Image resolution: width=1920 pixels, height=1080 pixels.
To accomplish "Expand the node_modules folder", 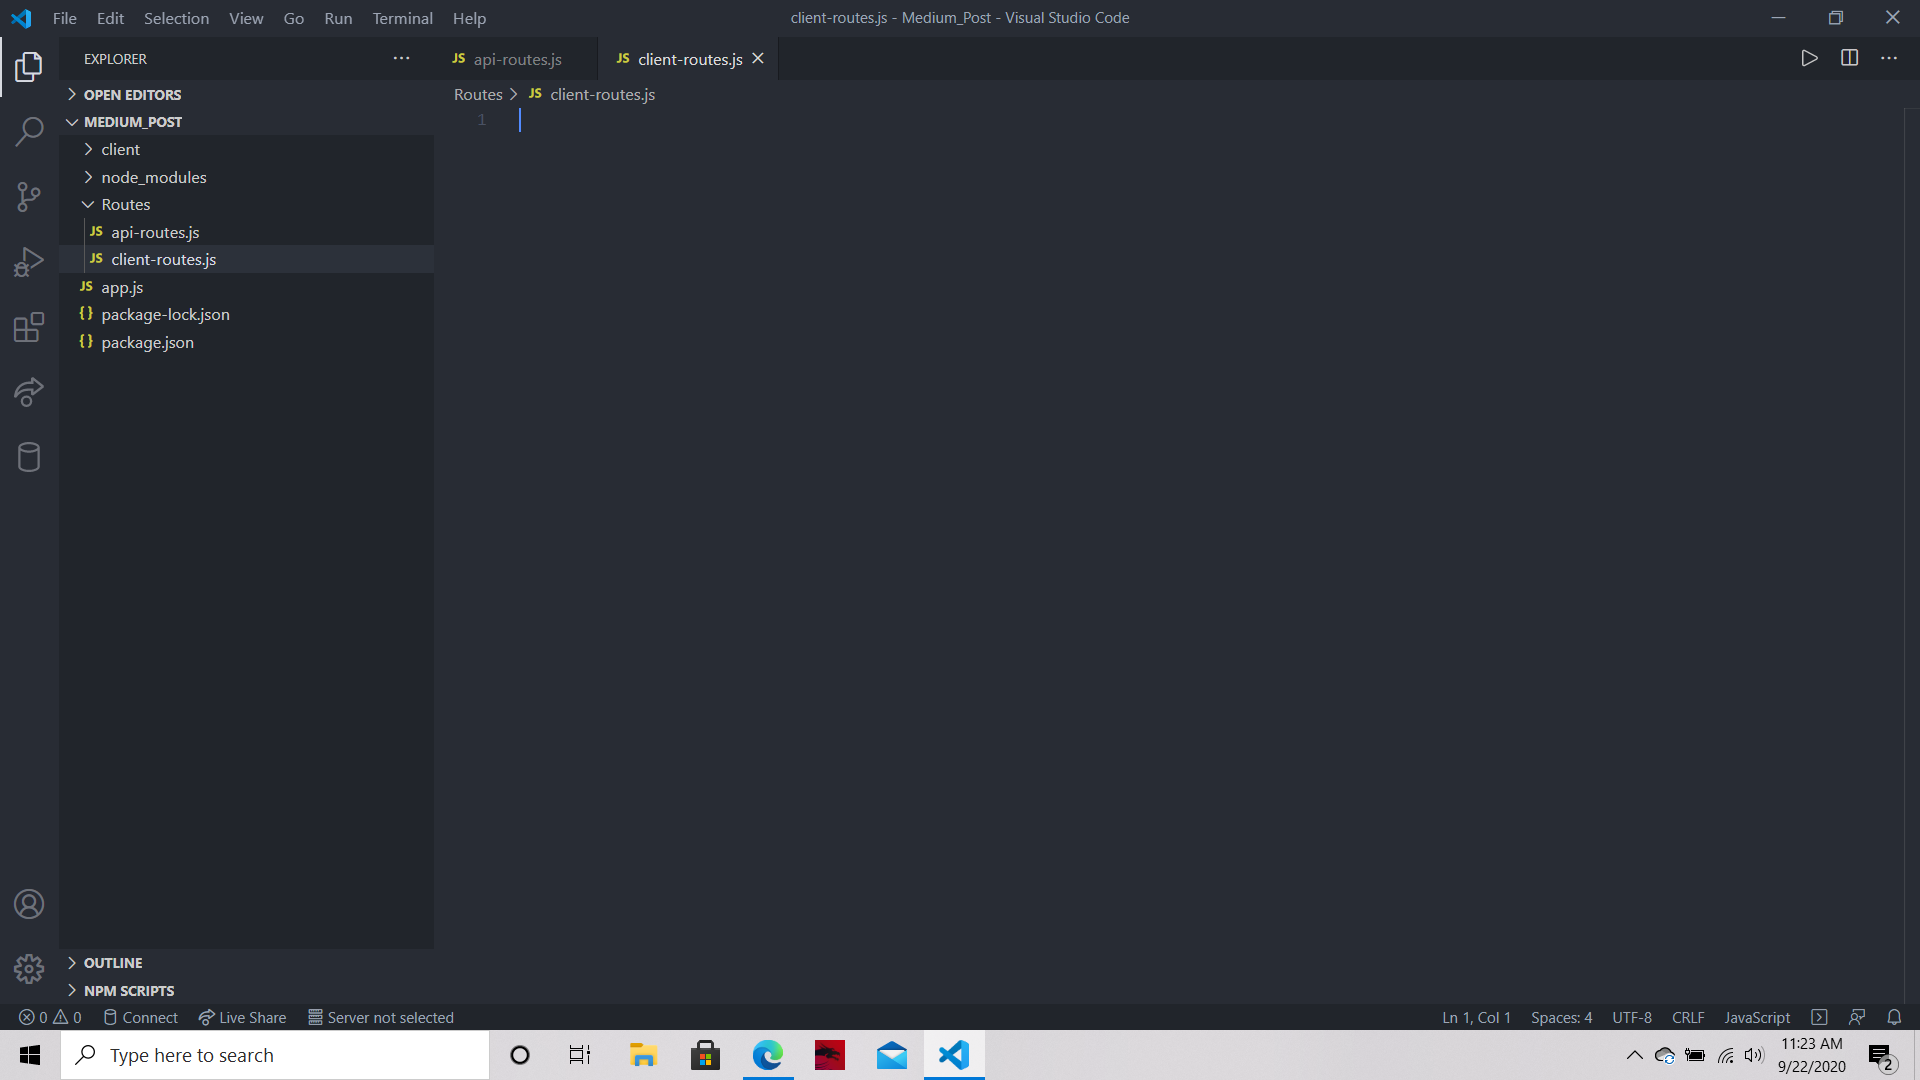I will click(246, 177).
